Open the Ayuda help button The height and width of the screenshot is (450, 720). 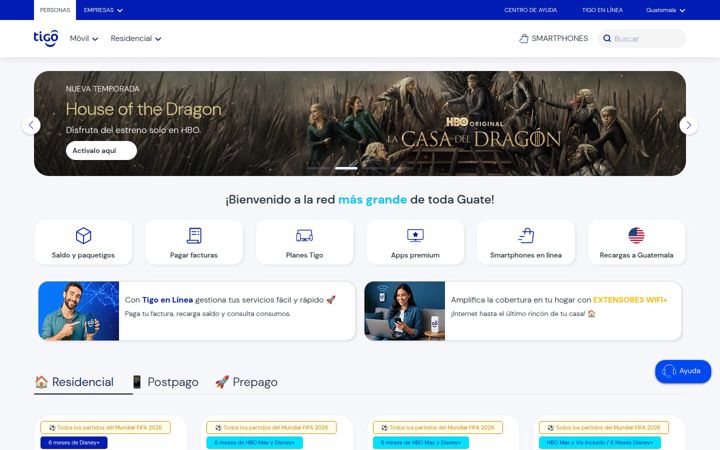683,371
